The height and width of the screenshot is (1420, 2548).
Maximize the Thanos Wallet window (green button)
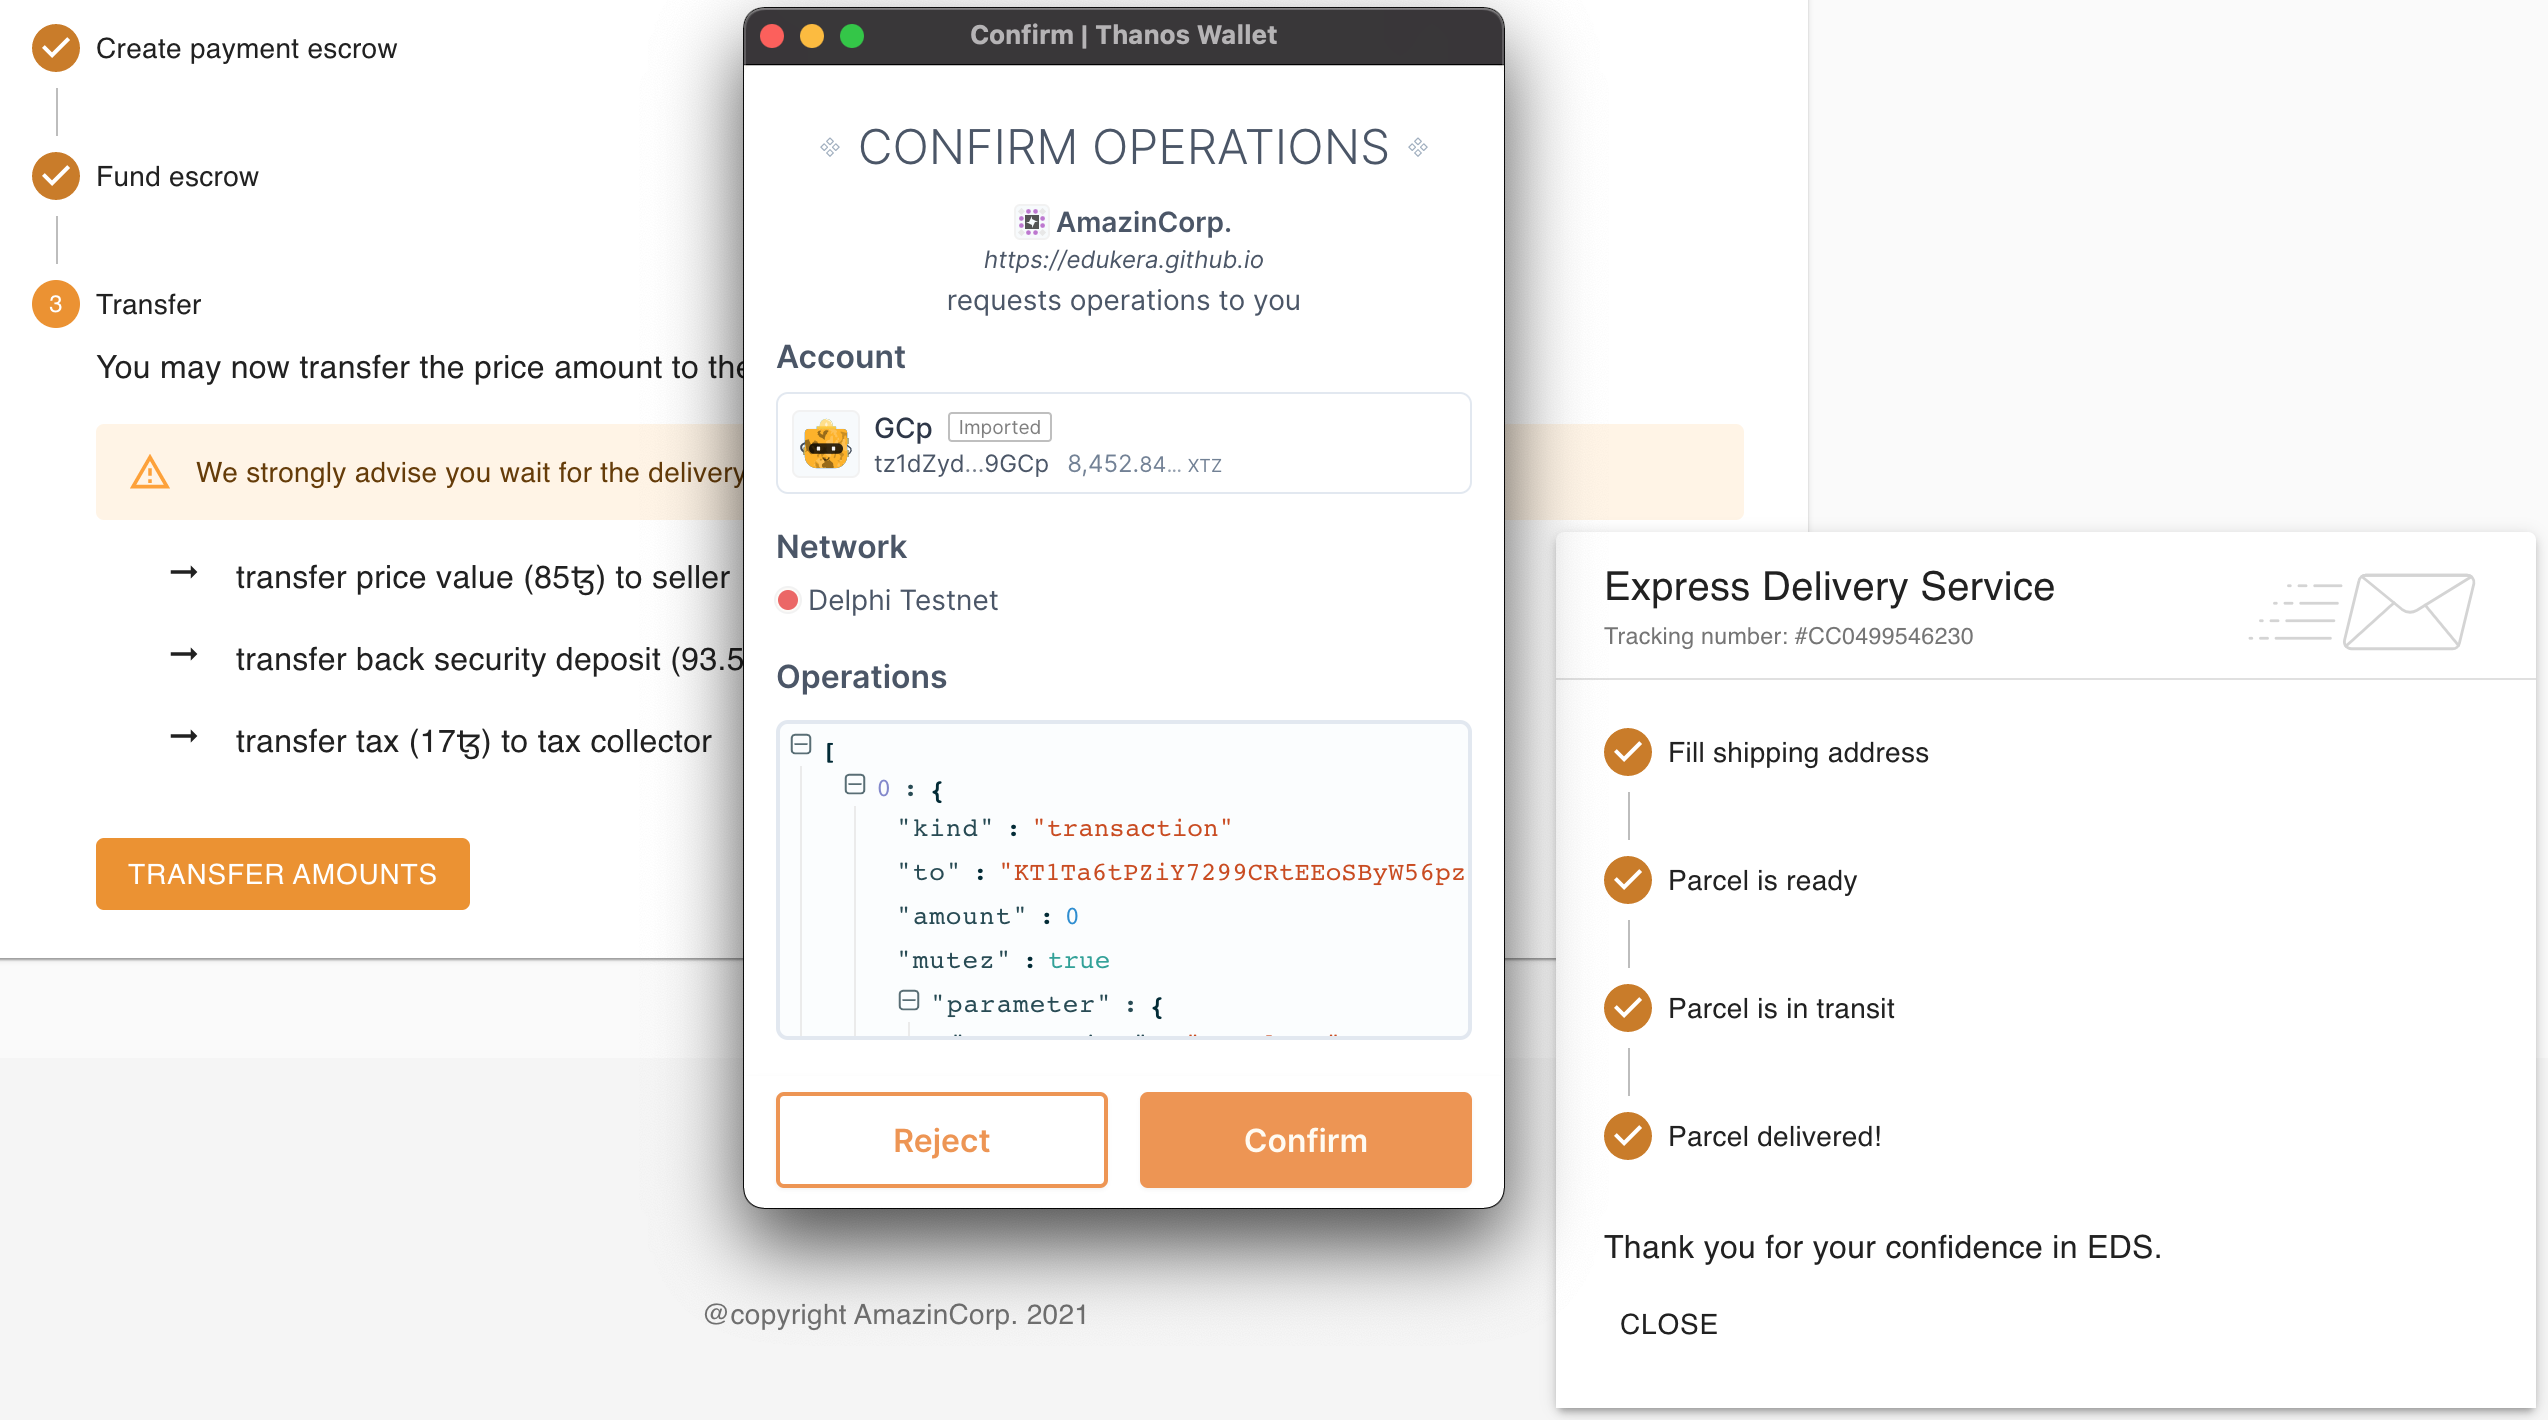(x=852, y=36)
